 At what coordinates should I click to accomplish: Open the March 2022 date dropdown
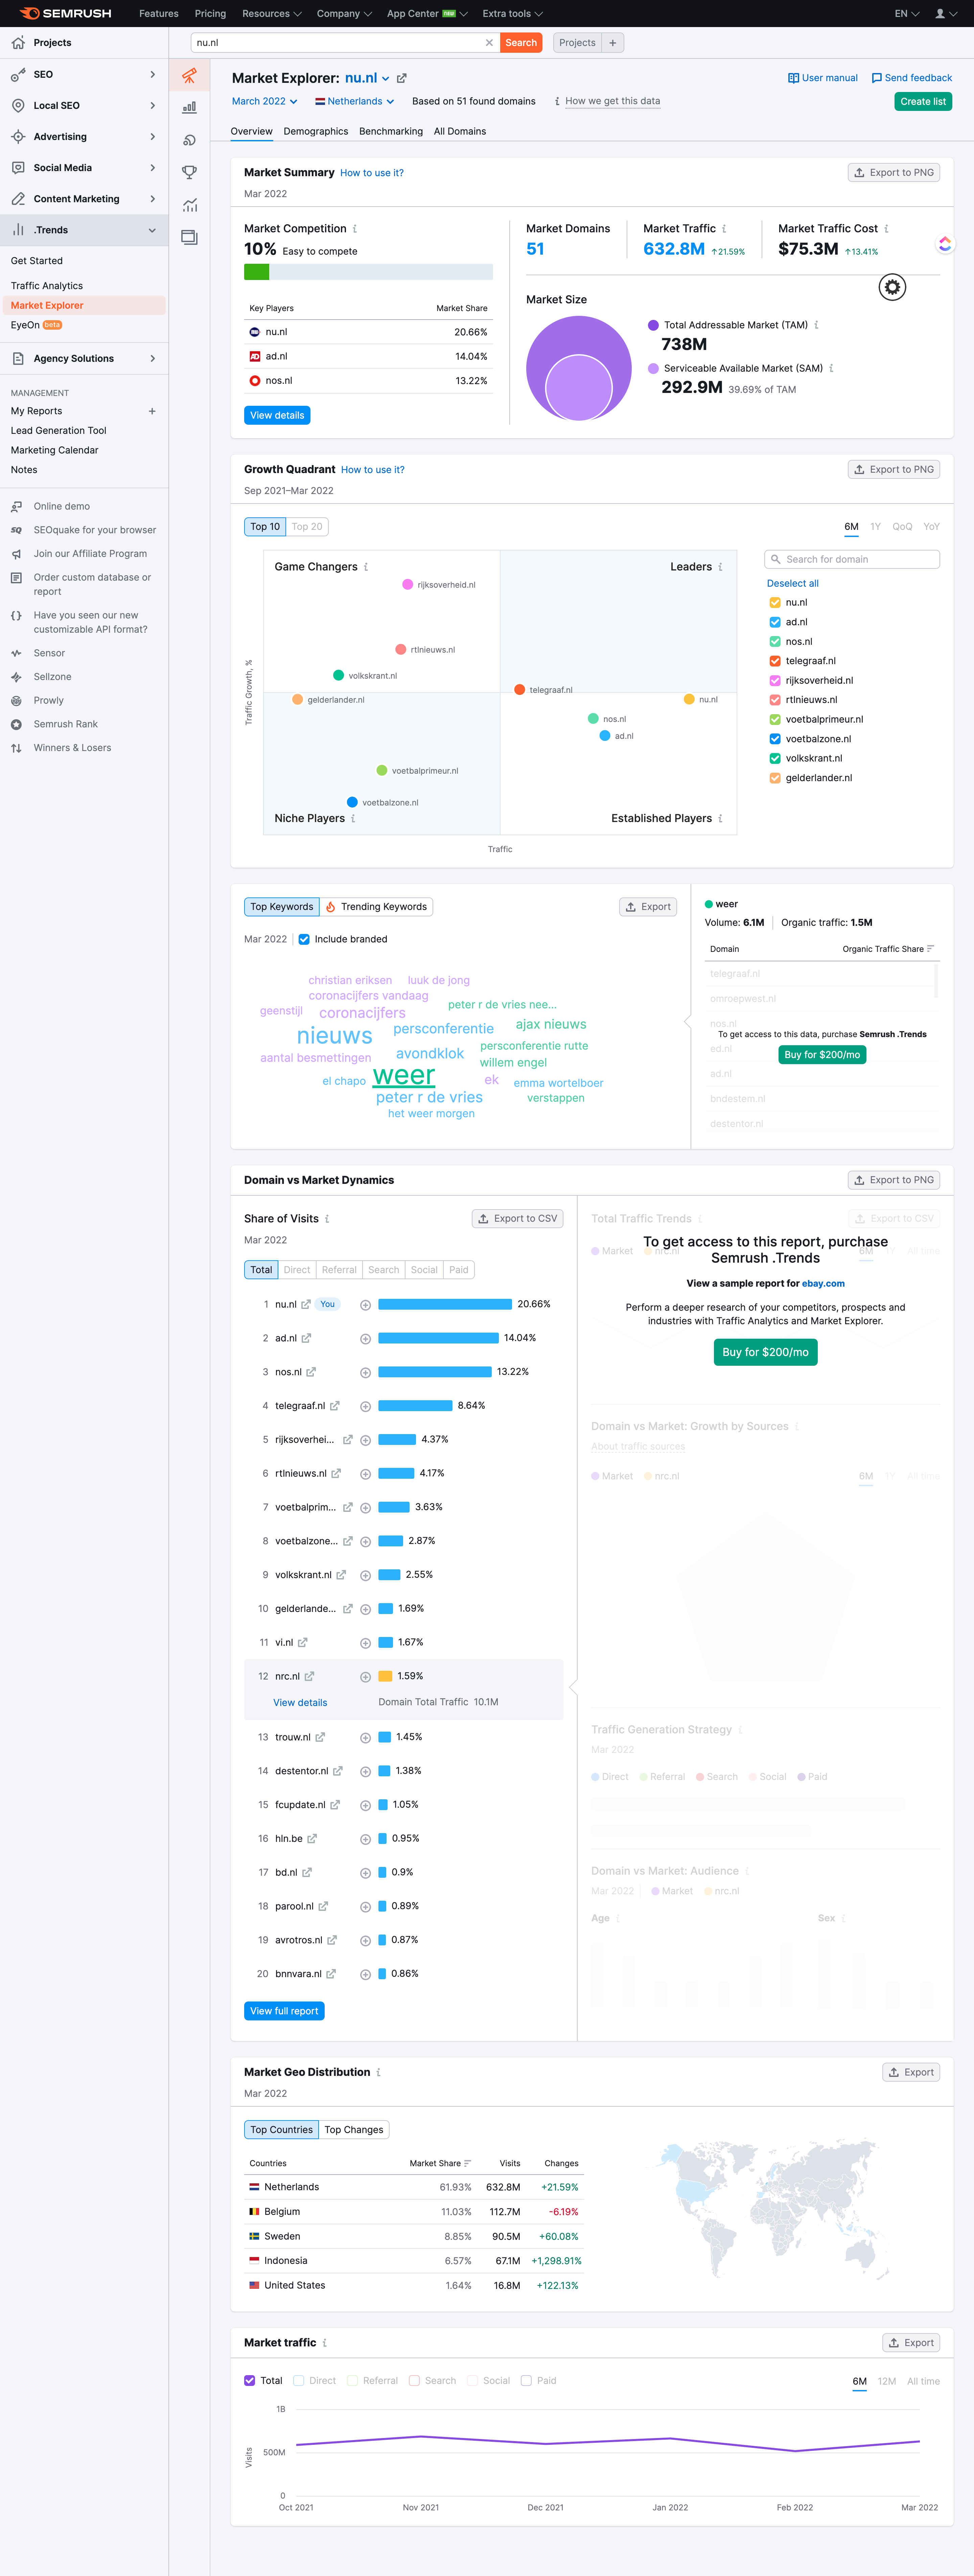(265, 101)
